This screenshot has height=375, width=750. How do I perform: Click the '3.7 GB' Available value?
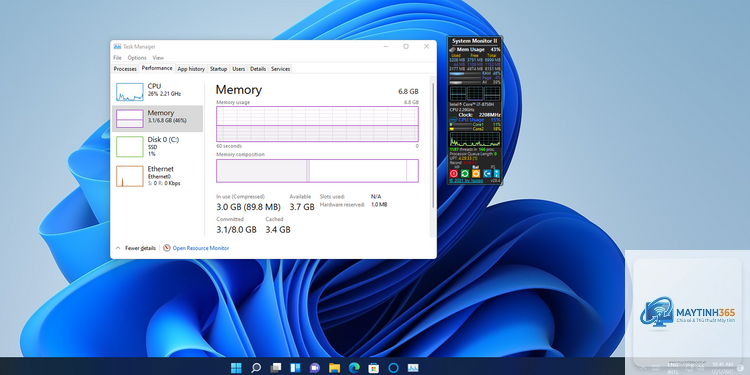pyautogui.click(x=302, y=207)
